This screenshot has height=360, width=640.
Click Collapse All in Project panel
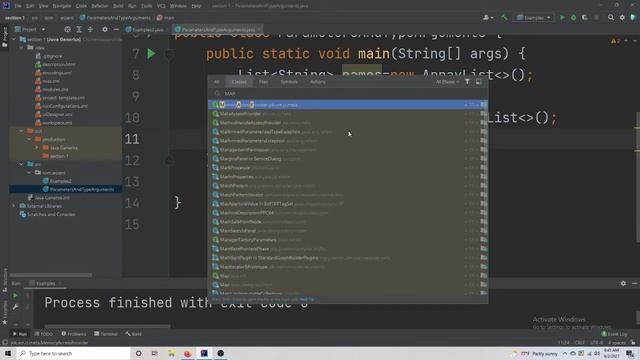click(90, 29)
